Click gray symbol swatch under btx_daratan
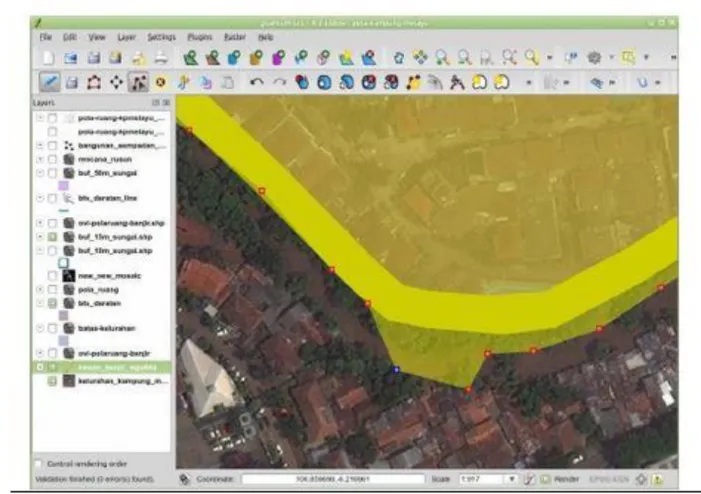This screenshot has height=494, width=701. (x=63, y=316)
